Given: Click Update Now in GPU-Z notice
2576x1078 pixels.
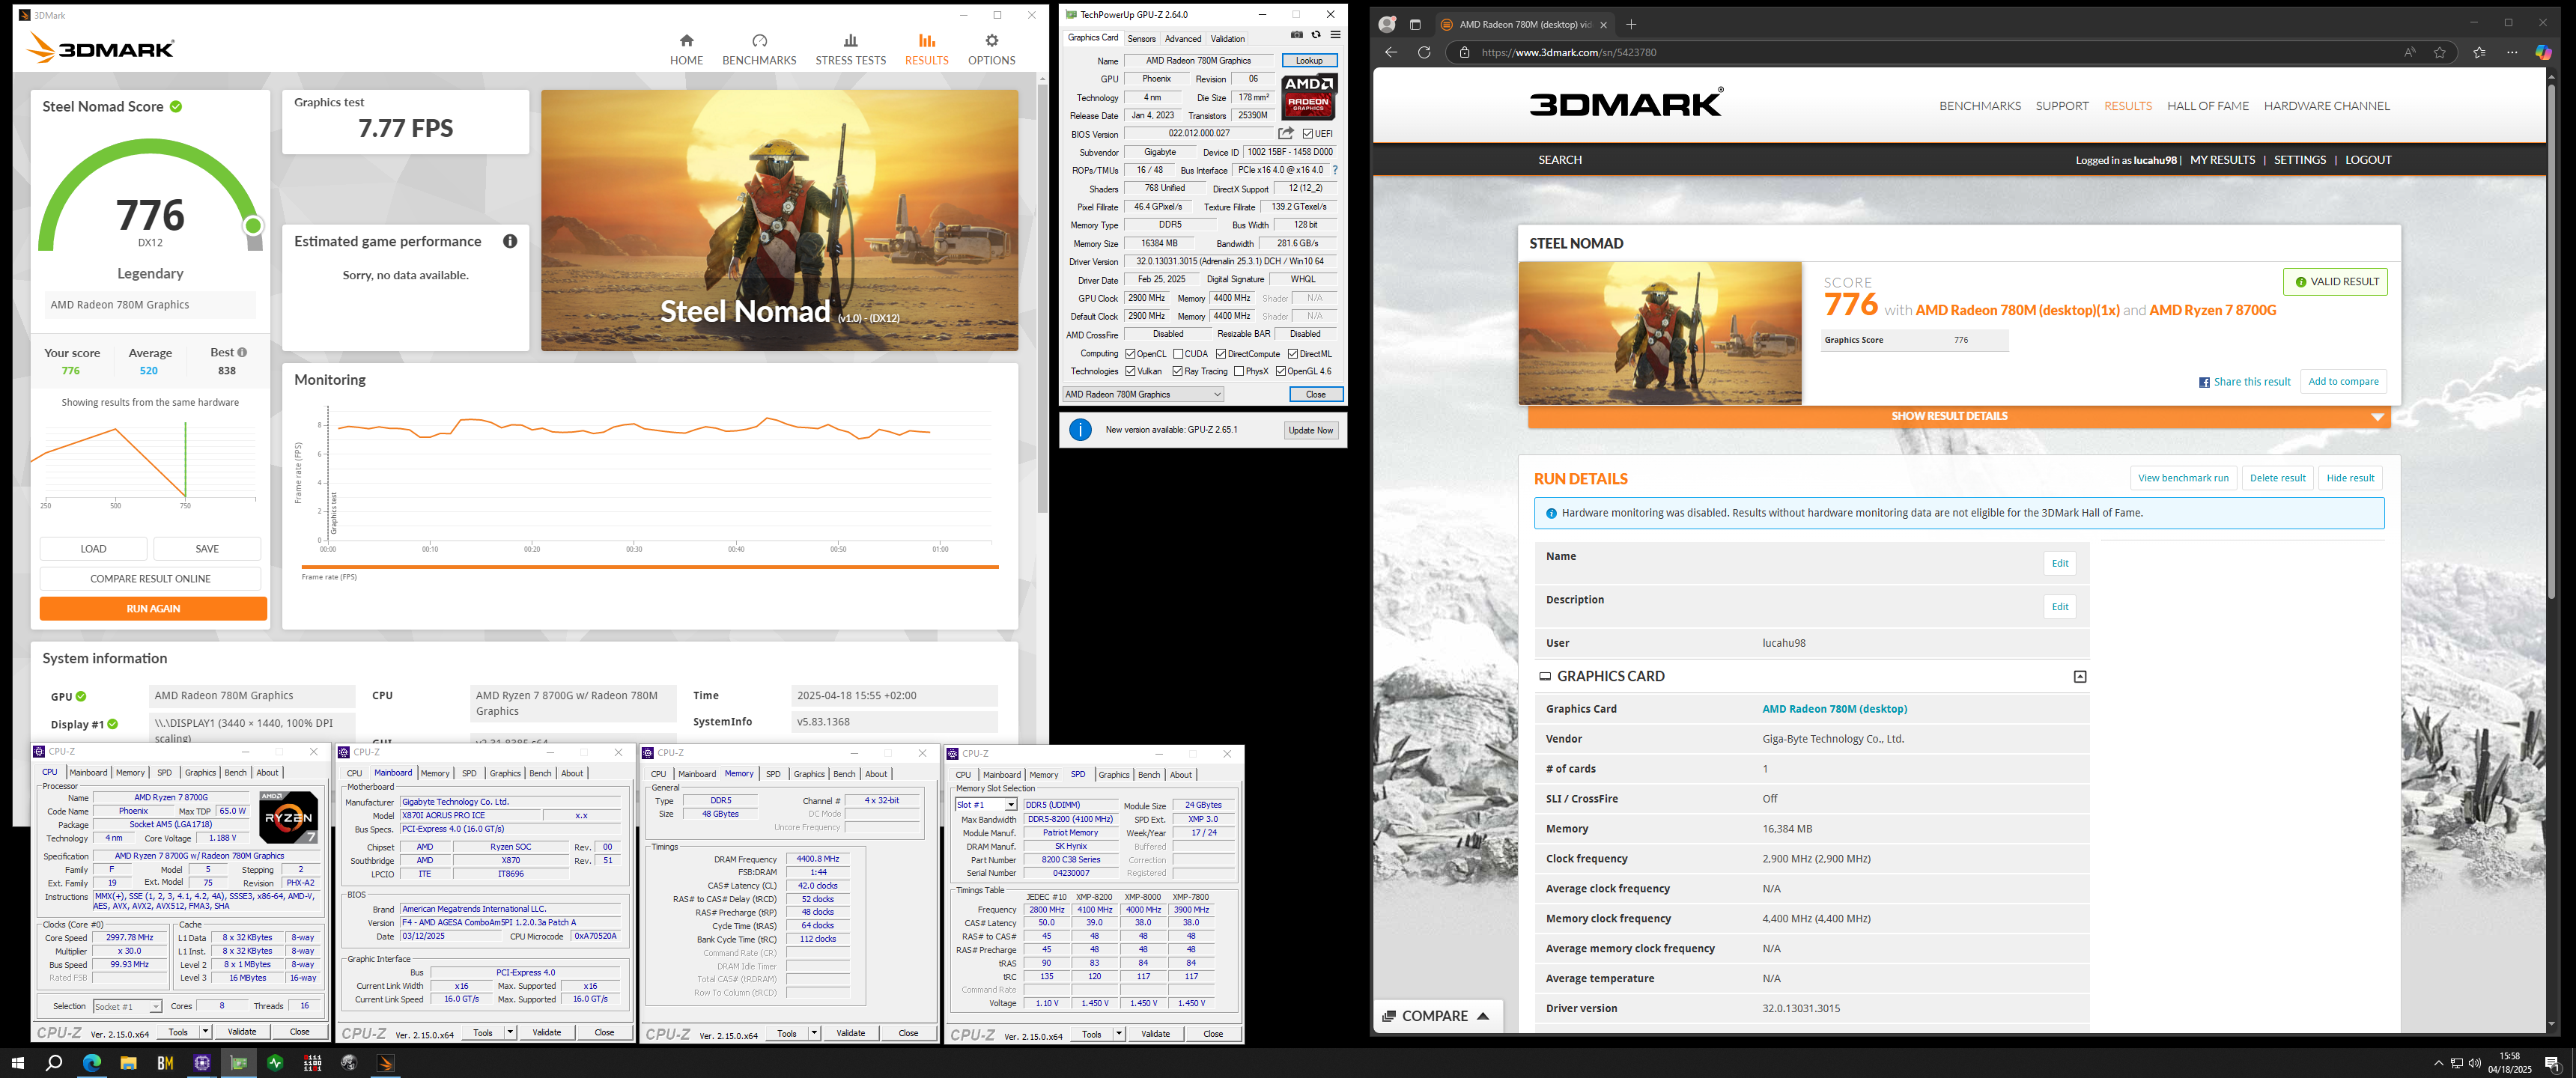Looking at the screenshot, I should (1311, 430).
